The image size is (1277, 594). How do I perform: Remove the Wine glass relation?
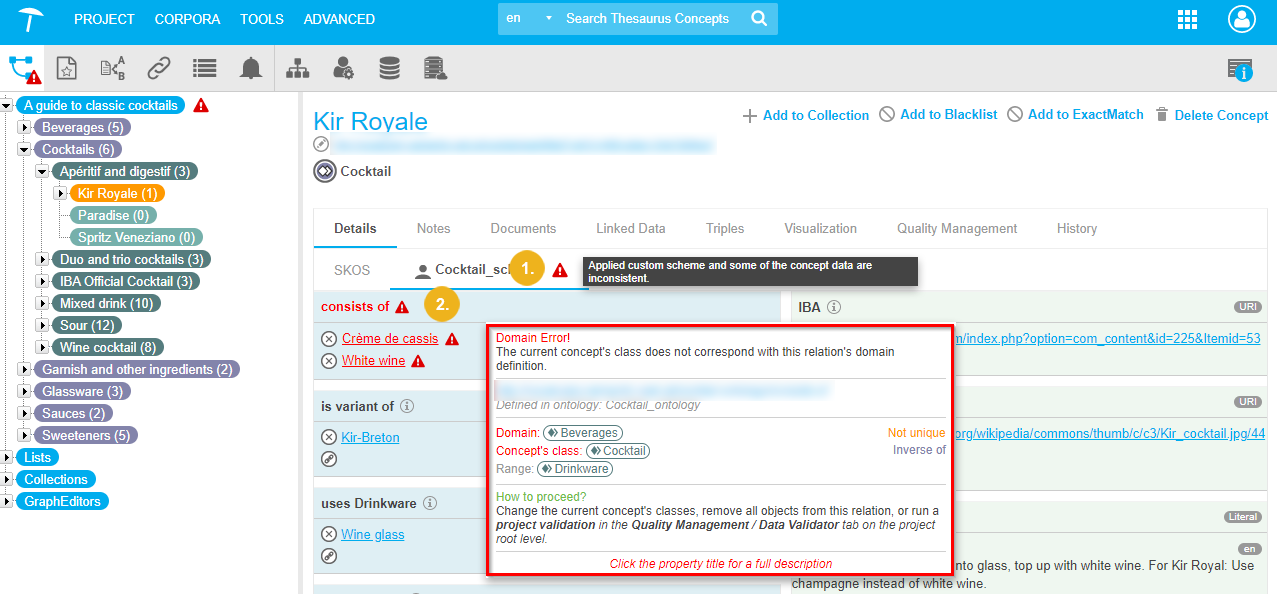pos(329,535)
